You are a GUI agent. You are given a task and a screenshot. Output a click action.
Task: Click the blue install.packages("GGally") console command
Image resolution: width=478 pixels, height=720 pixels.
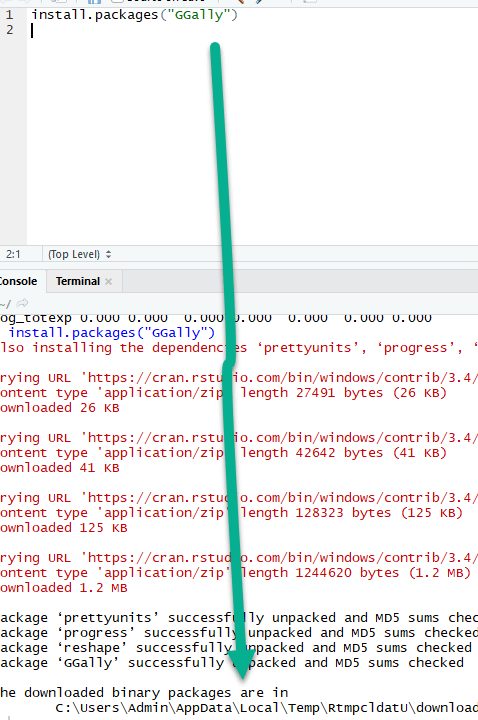pyautogui.click(x=112, y=332)
